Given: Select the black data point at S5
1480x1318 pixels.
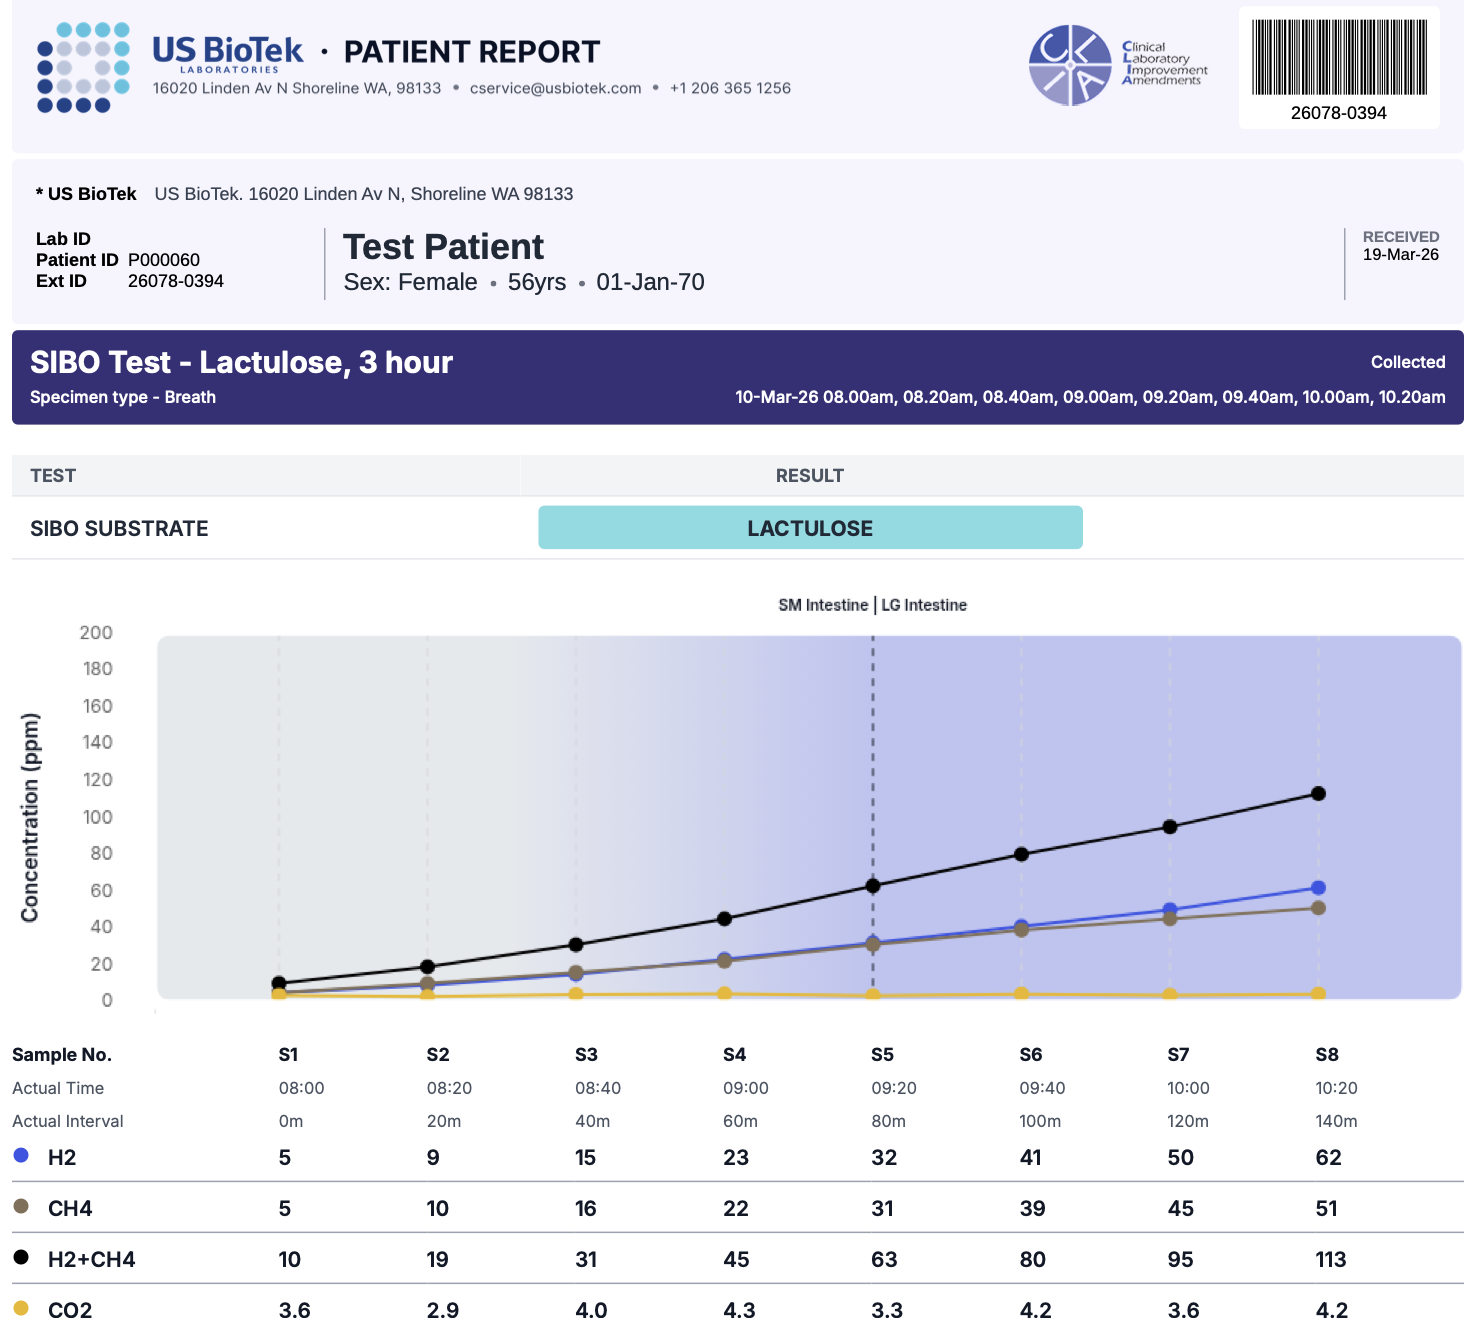Looking at the screenshot, I should tap(873, 886).
